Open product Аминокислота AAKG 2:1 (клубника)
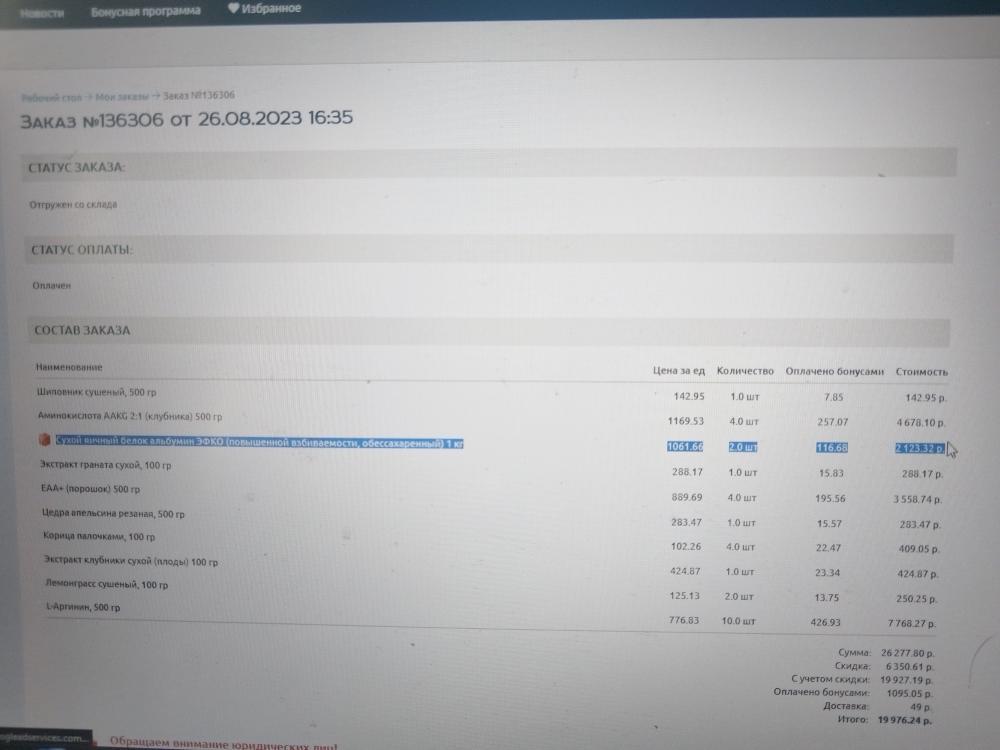 pos(129,416)
